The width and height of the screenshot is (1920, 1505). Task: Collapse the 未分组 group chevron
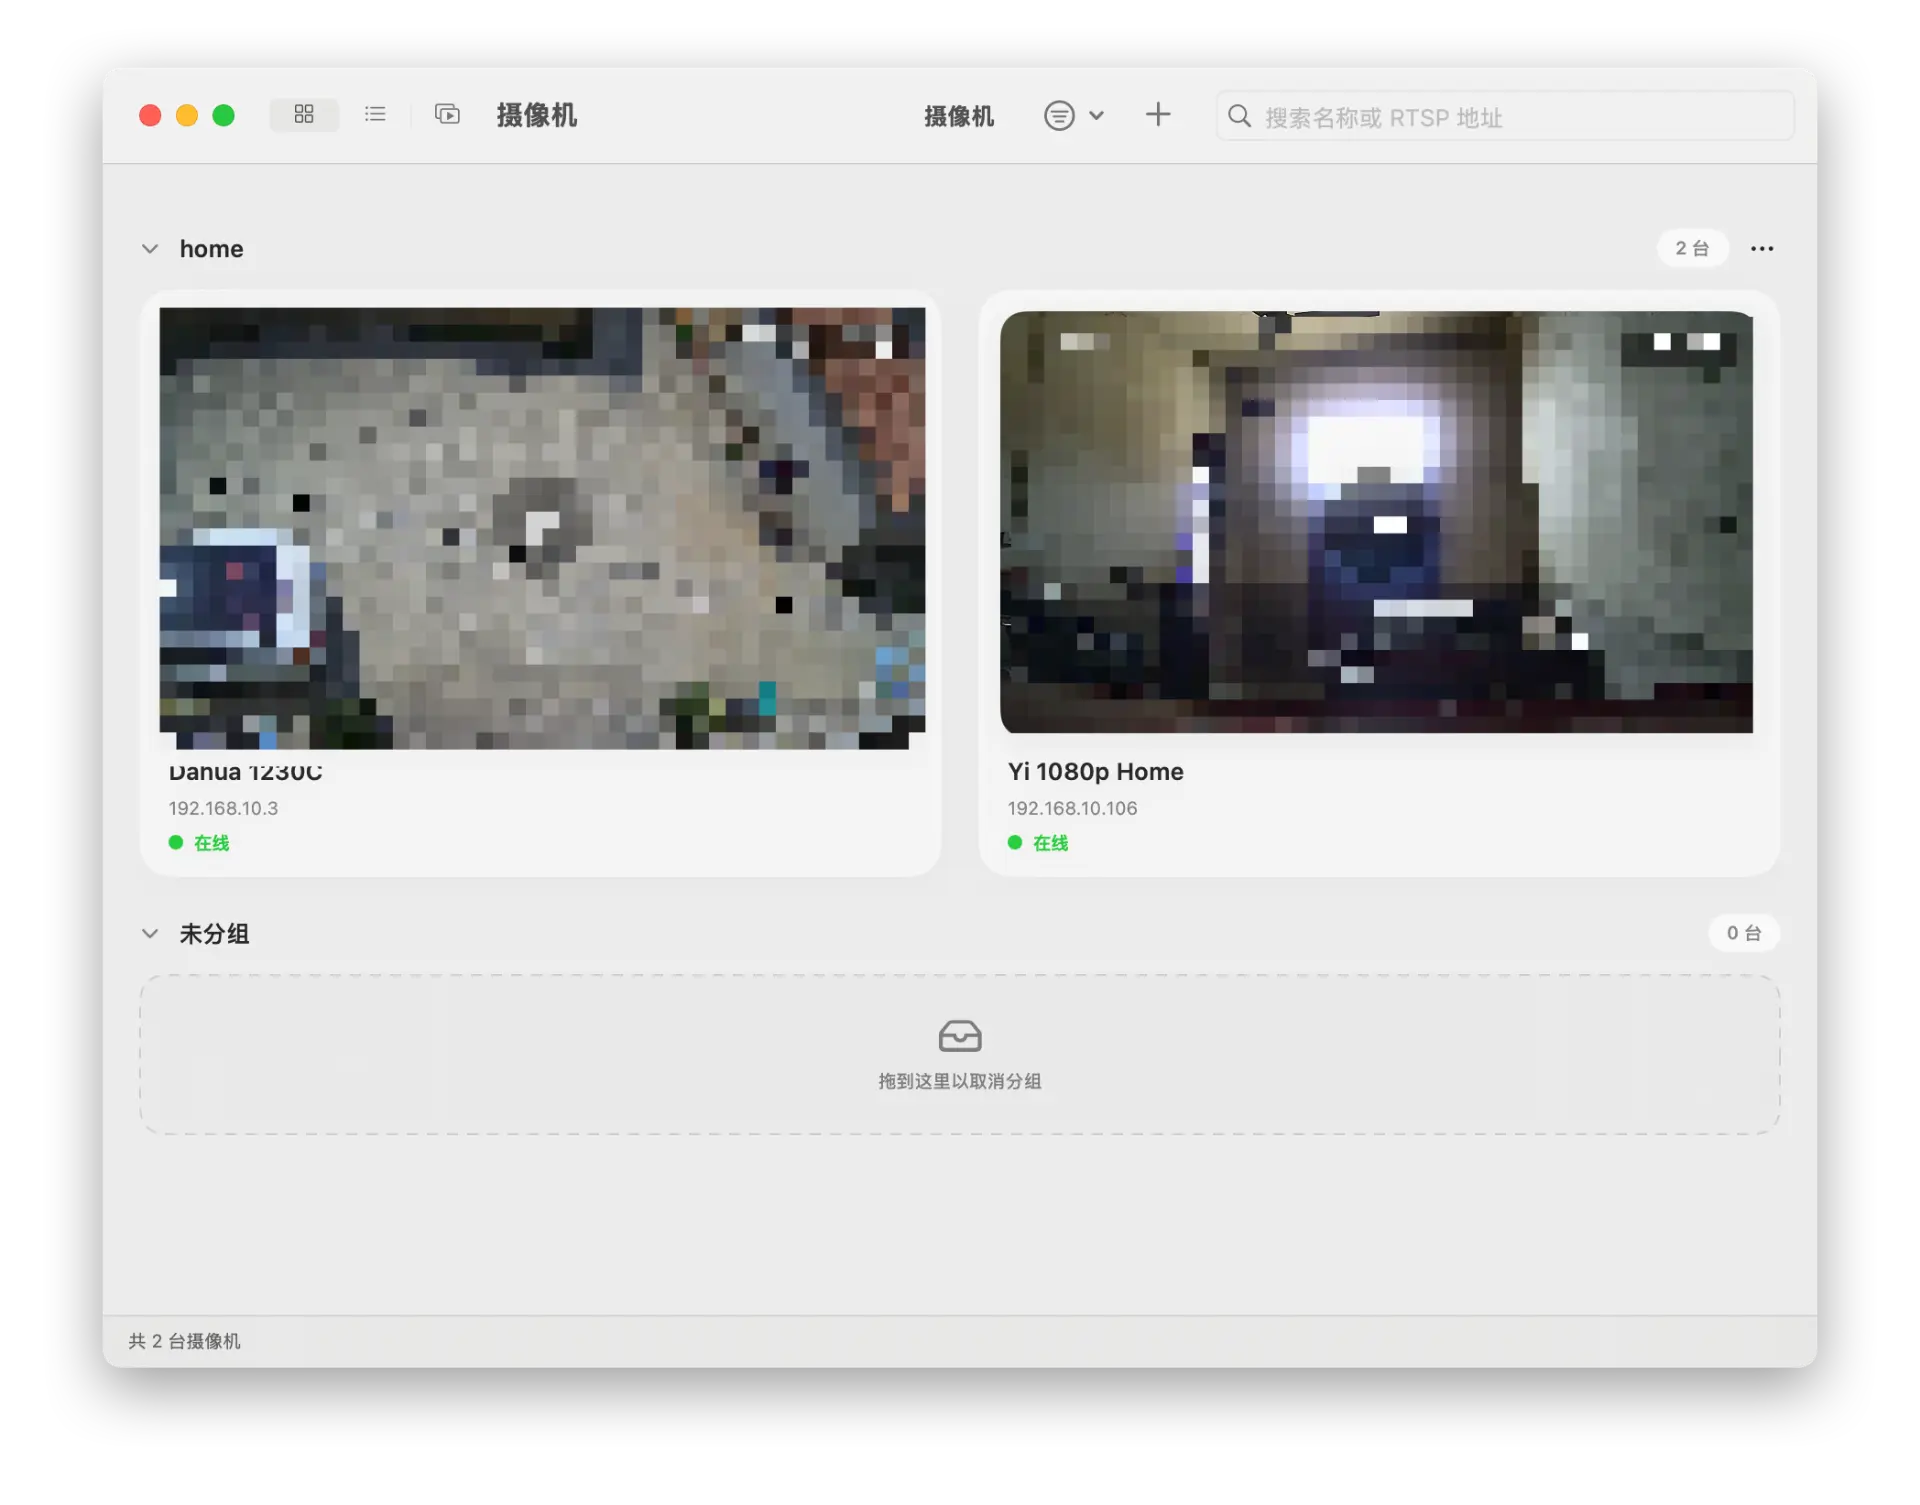tap(150, 933)
